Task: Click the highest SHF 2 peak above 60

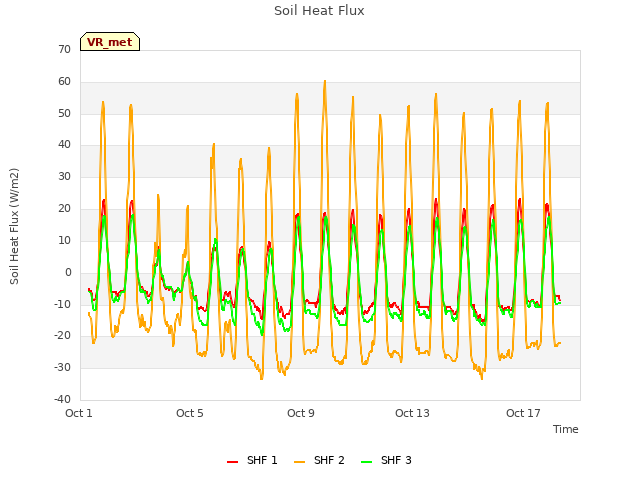Action: (325, 81)
